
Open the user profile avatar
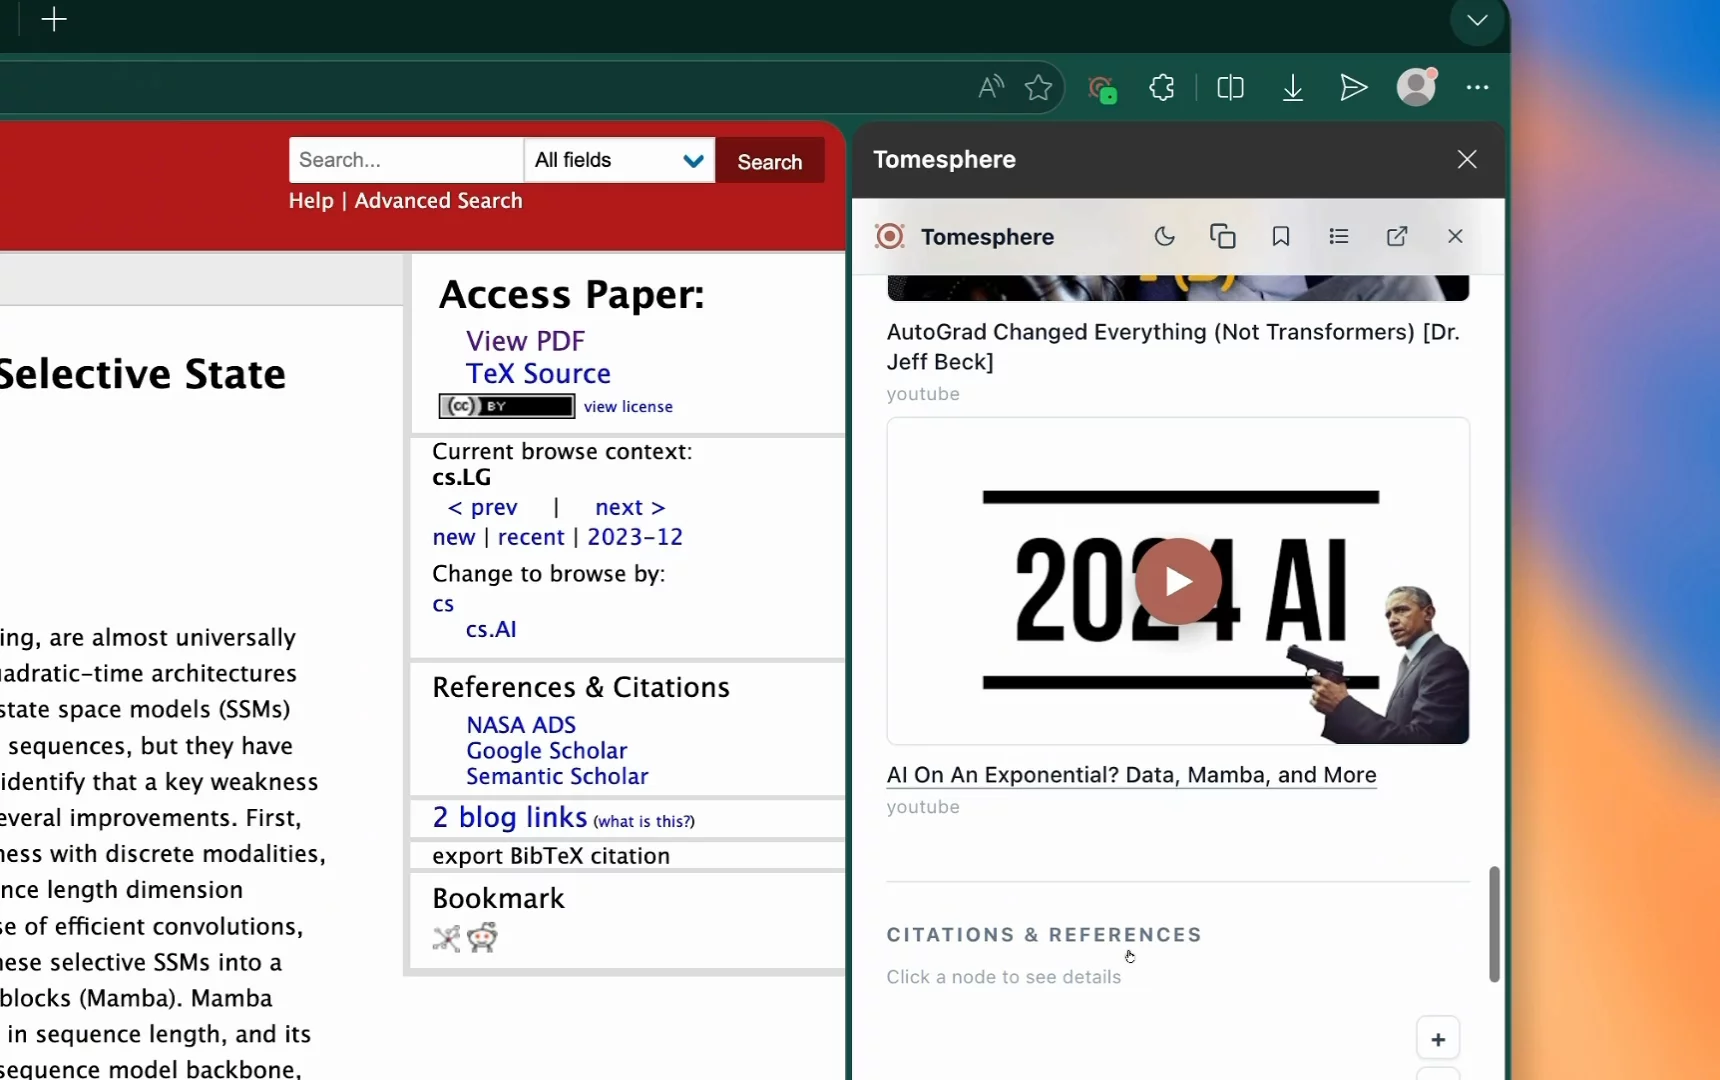coord(1417,87)
